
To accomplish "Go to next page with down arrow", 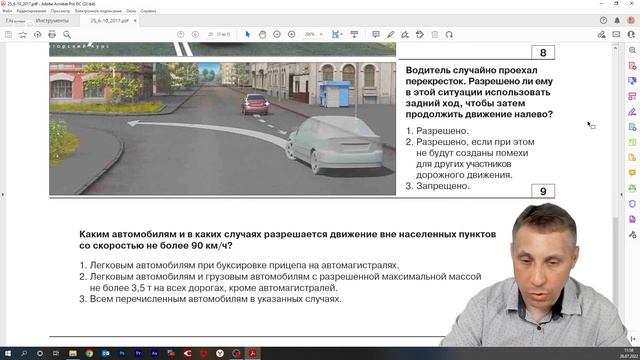I will 195,35.
